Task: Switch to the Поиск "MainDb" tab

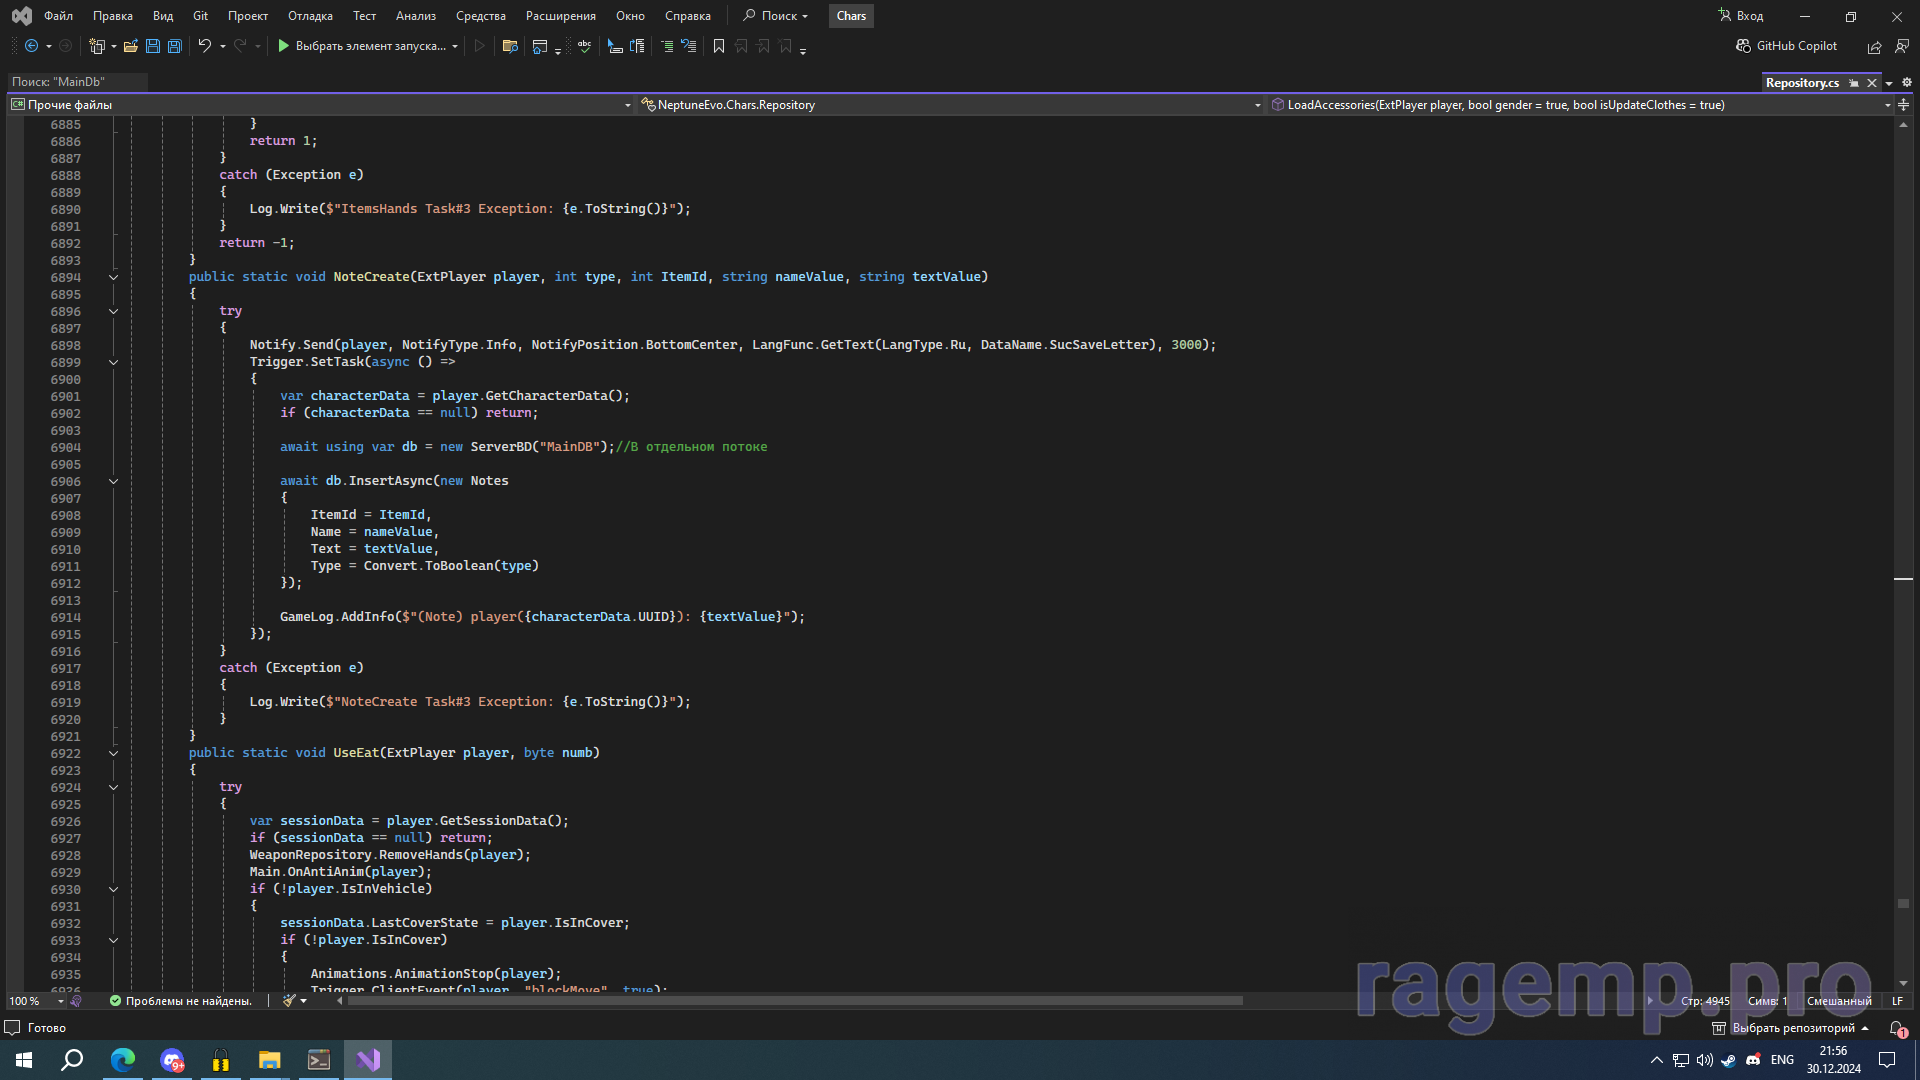Action: tap(58, 82)
